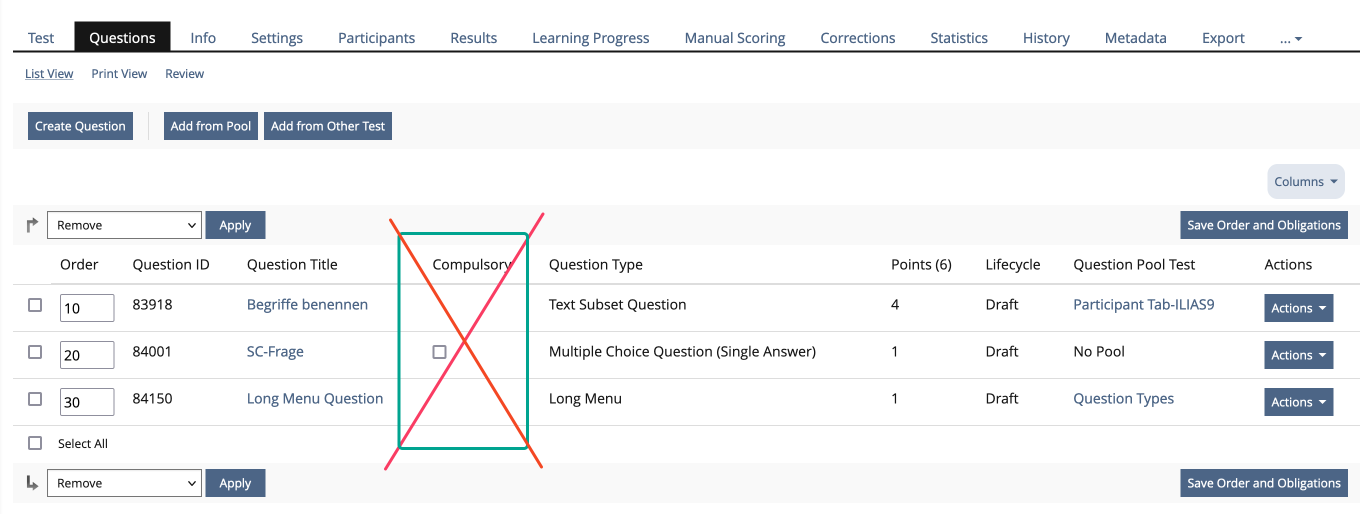Switch to Print View sub-tab
This screenshot has height=514, width=1370.
click(119, 74)
